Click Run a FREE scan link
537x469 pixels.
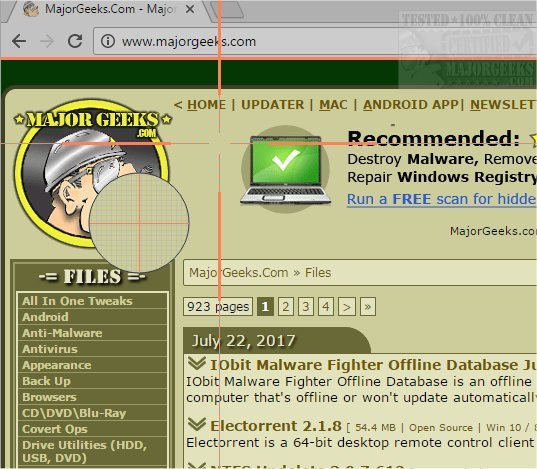pos(441,199)
